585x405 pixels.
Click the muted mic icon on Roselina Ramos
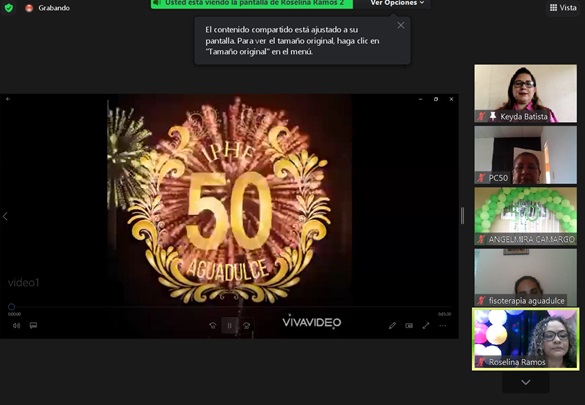click(481, 362)
